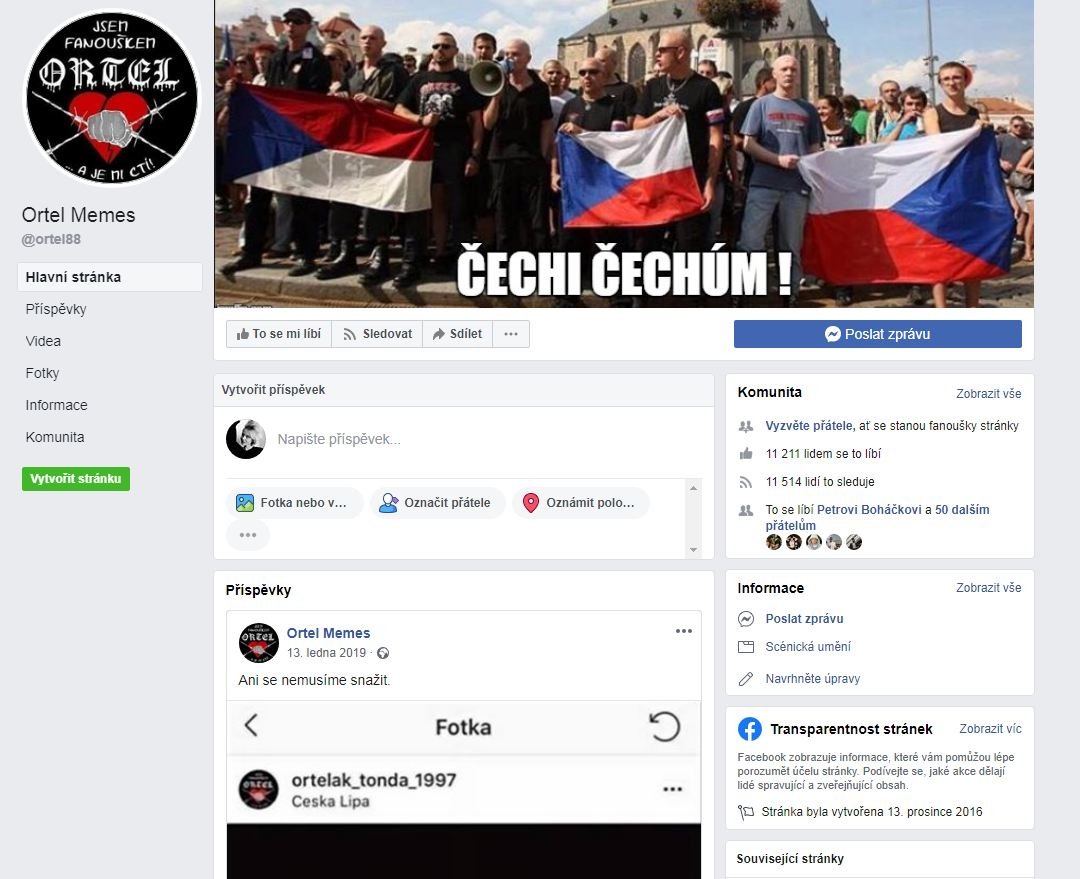Open the Ortel Memes profile picture
The width and height of the screenshot is (1080, 879).
pyautogui.click(x=112, y=98)
